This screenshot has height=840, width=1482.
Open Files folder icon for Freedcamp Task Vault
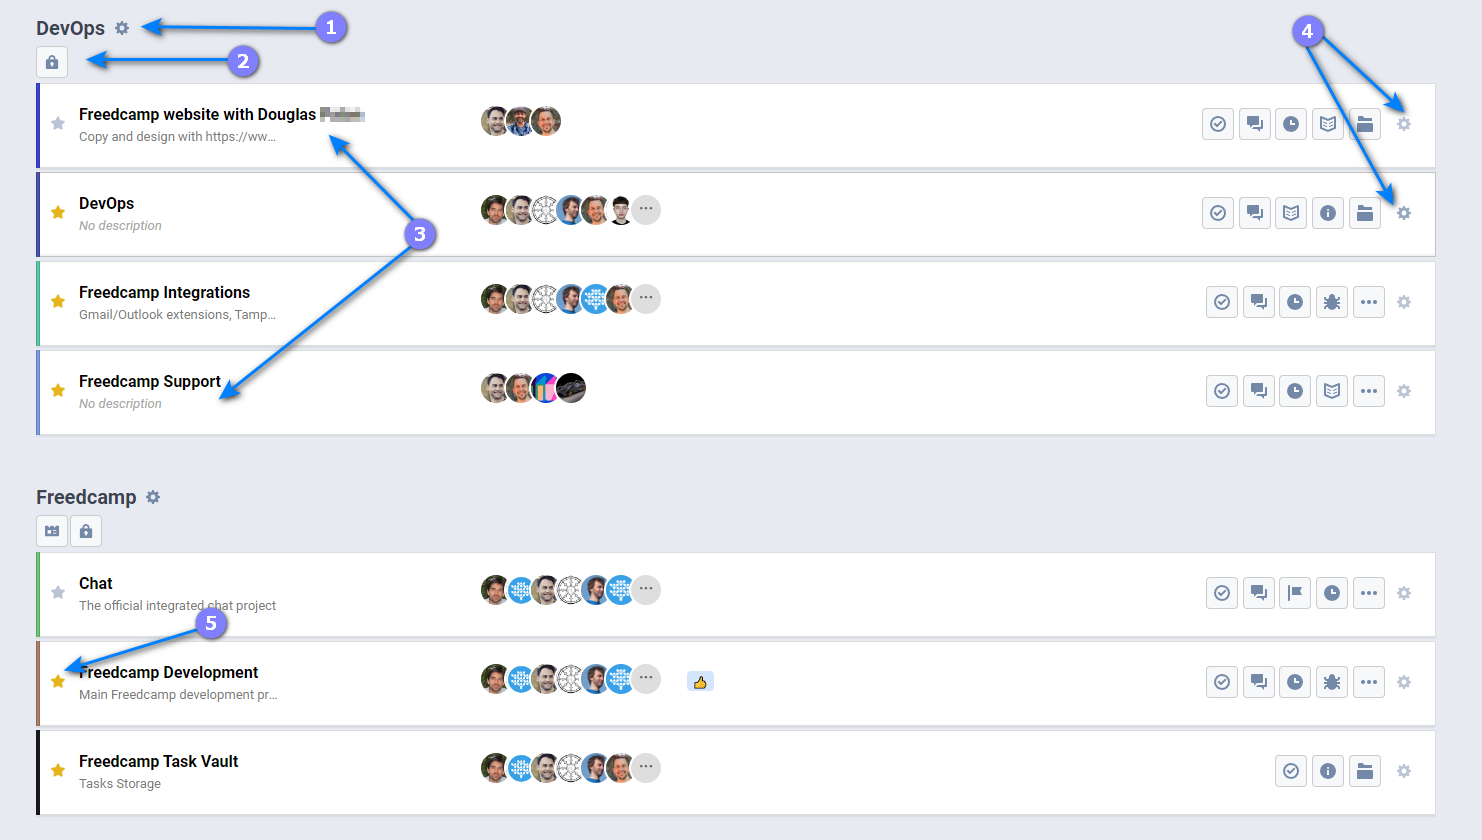(1365, 771)
